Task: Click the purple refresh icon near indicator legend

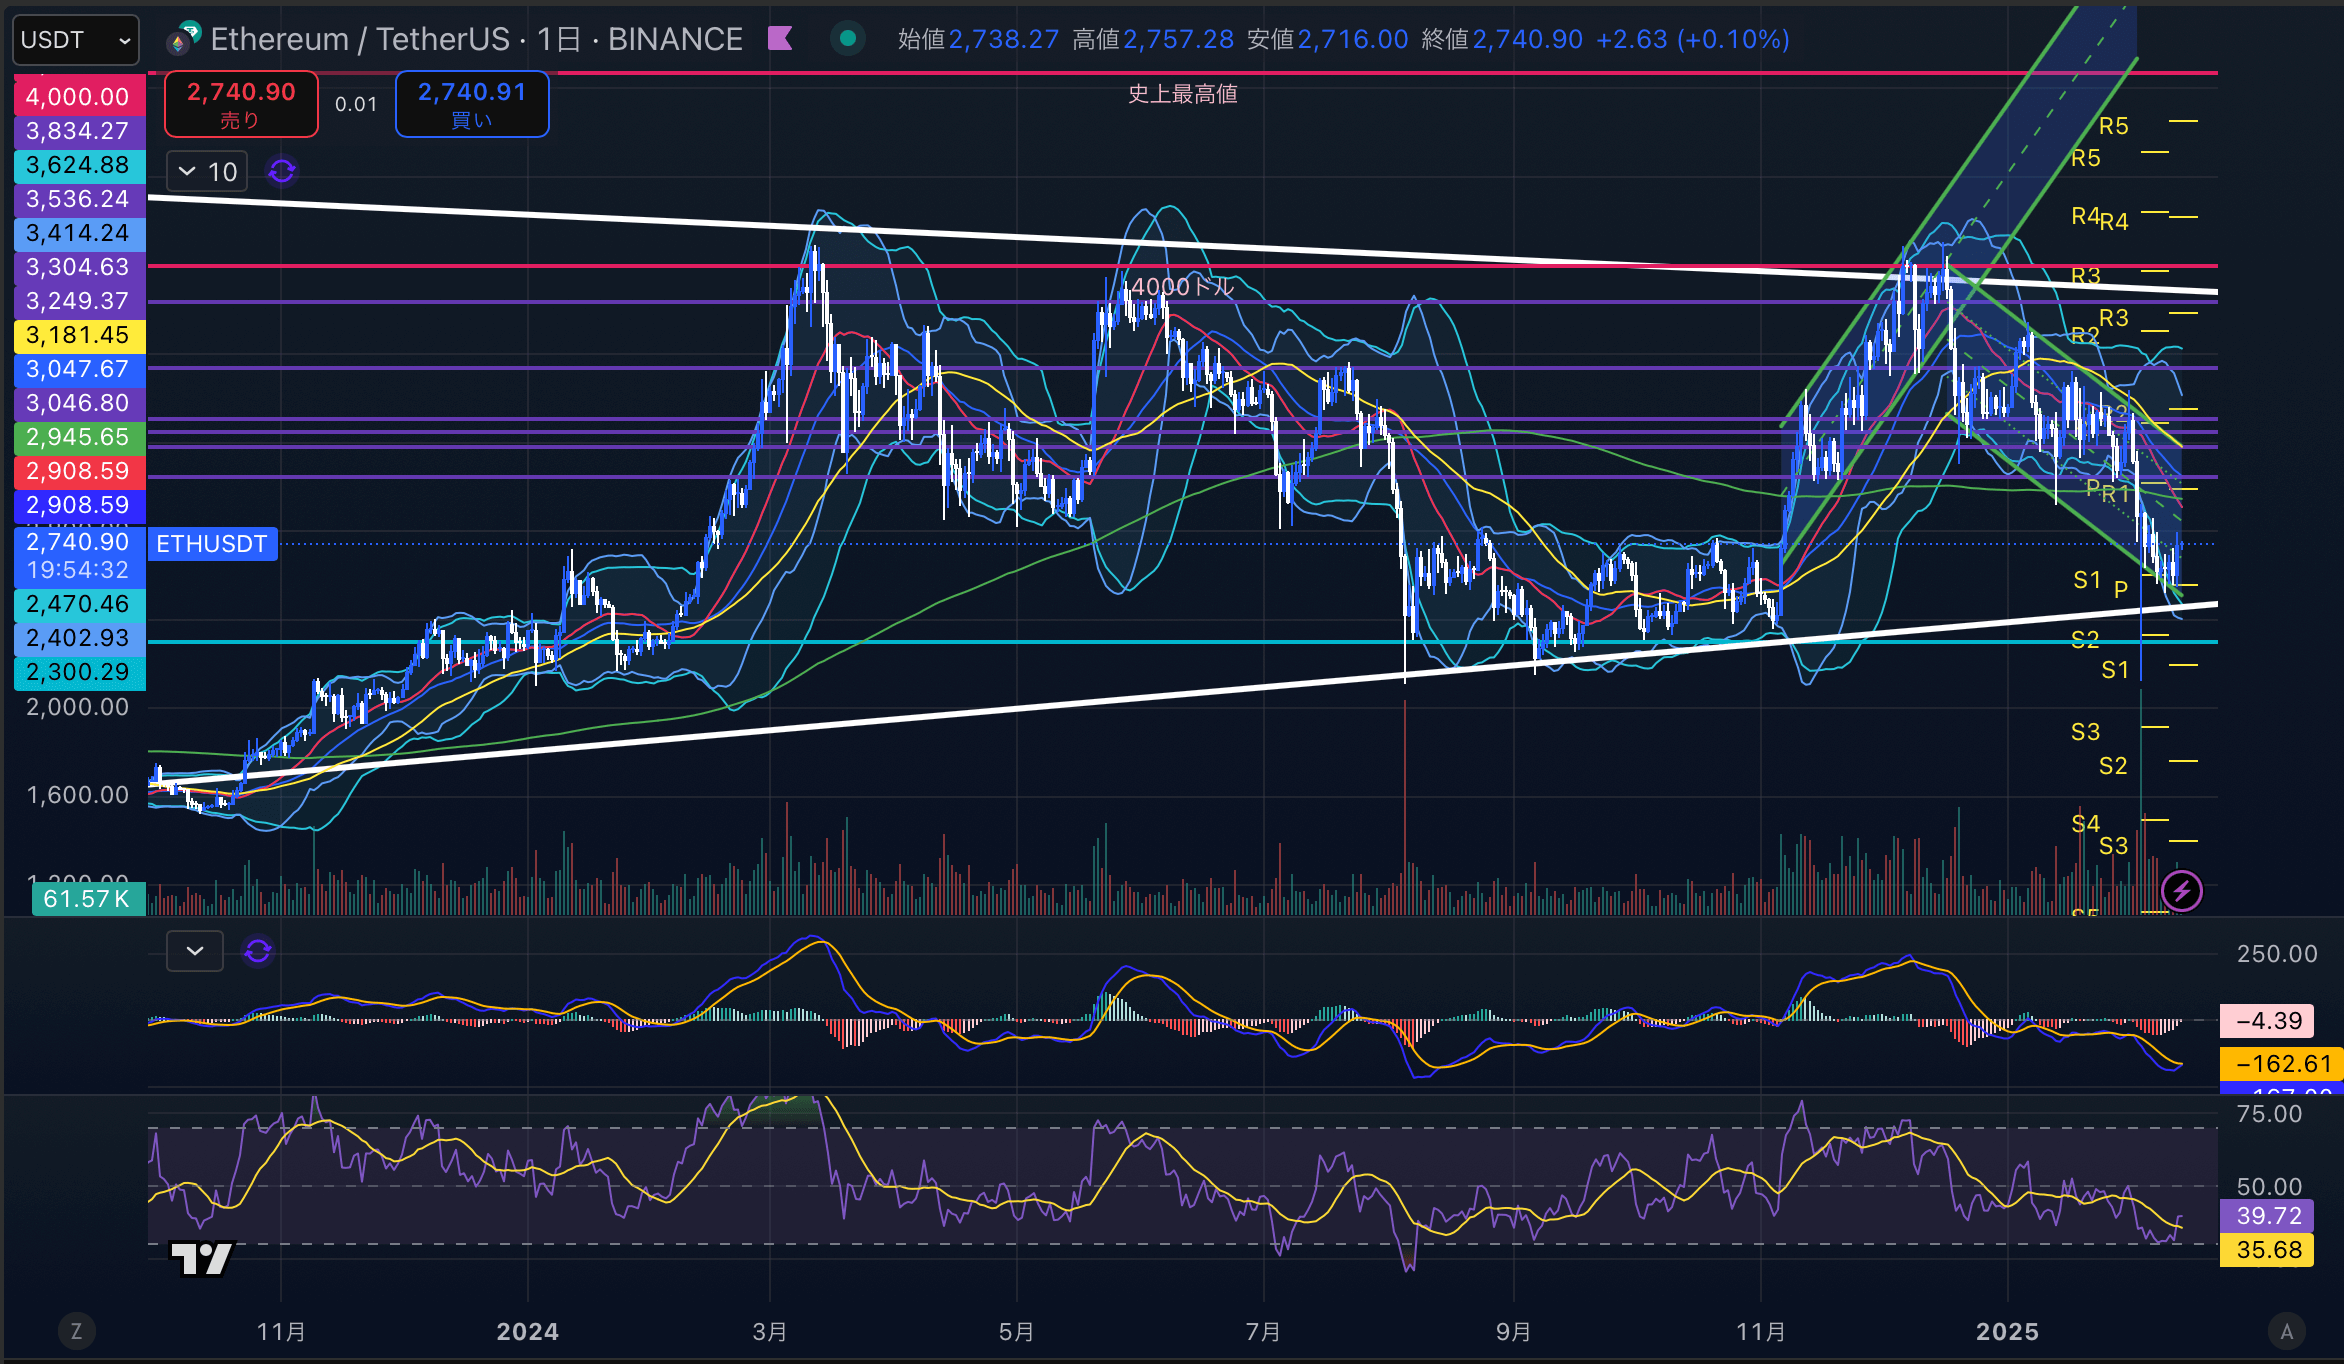Action: 282,171
